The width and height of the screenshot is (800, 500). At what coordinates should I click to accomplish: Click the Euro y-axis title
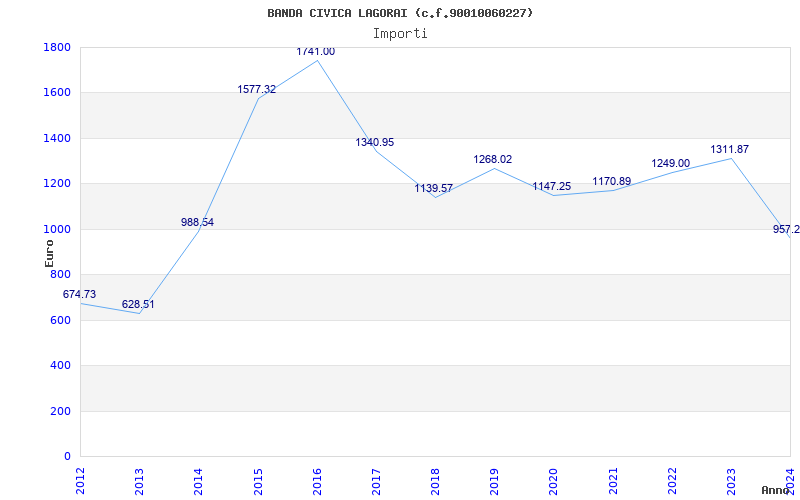[x=49, y=253]
